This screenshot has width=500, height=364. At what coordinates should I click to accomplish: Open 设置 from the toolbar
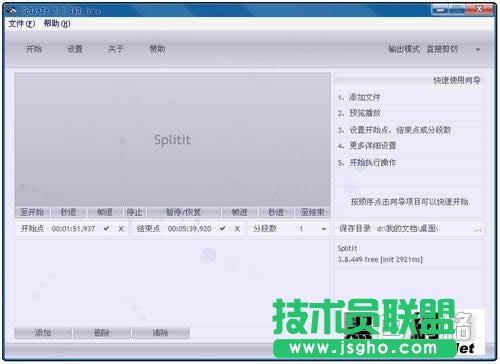coord(75,49)
